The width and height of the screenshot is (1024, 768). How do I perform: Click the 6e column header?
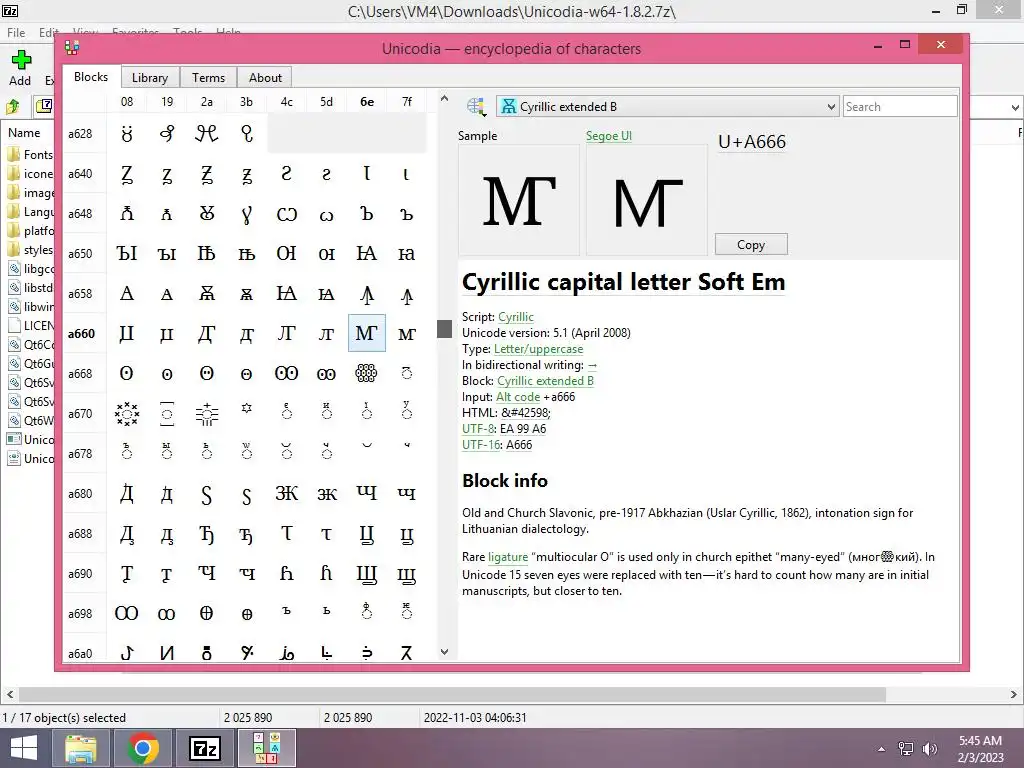(x=367, y=102)
